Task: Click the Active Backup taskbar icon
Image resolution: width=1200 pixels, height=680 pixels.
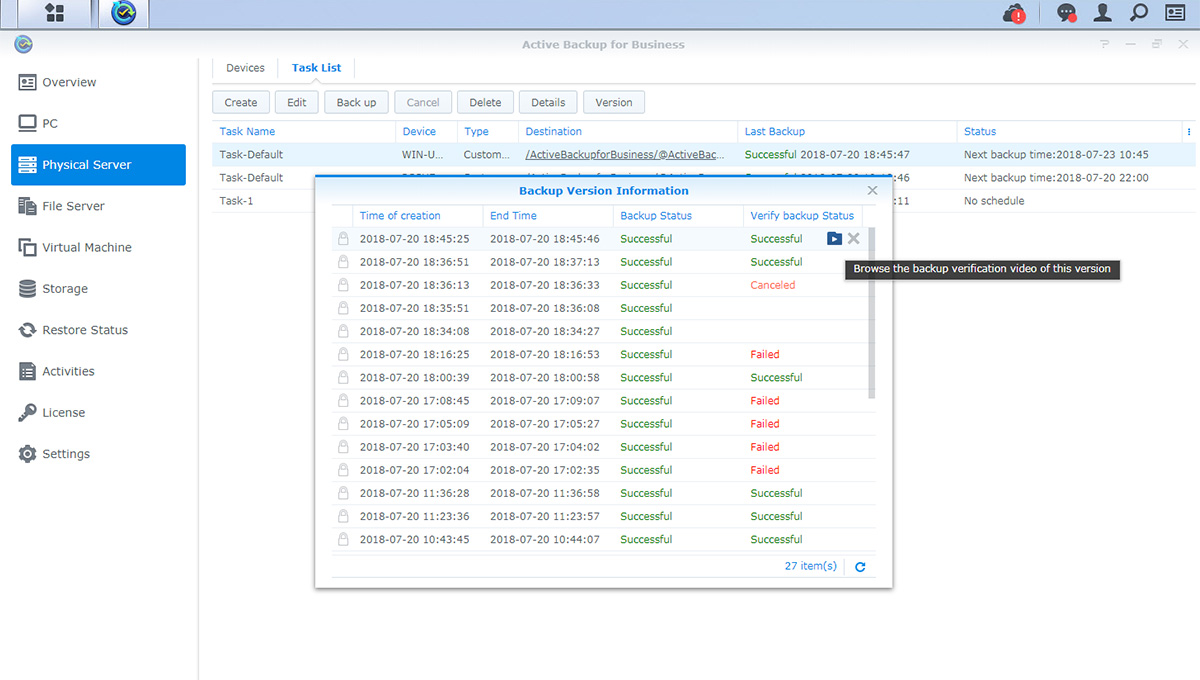Action: pyautogui.click(x=123, y=14)
